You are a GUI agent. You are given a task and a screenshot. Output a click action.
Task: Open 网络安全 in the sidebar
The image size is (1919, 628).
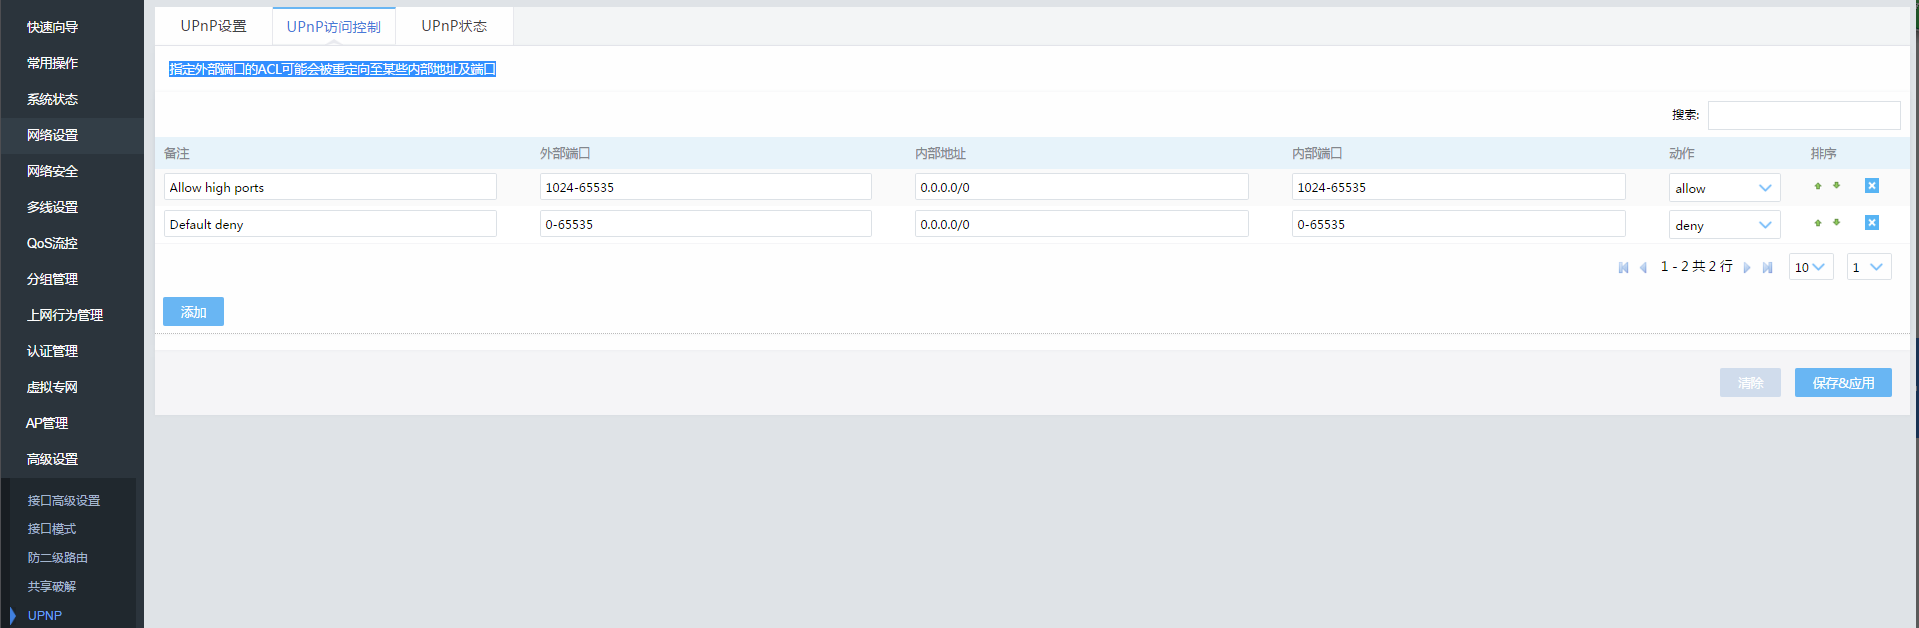point(52,171)
